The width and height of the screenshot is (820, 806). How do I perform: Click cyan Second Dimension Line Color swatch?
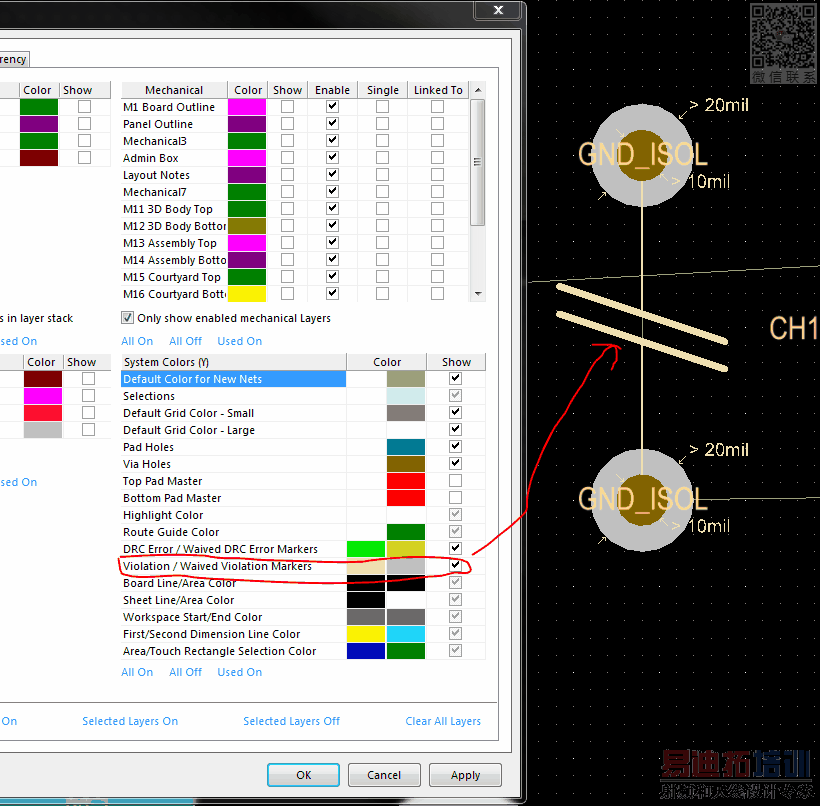[x=406, y=634]
